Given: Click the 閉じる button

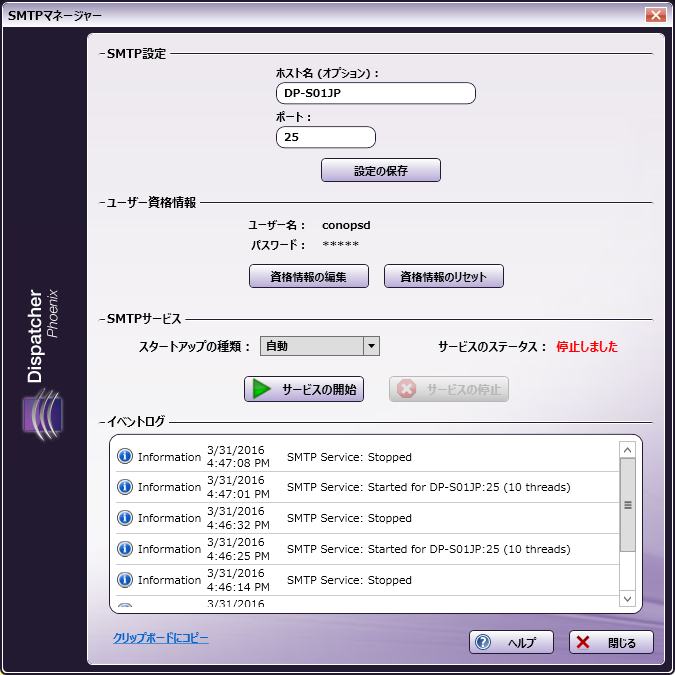Looking at the screenshot, I should [x=611, y=642].
